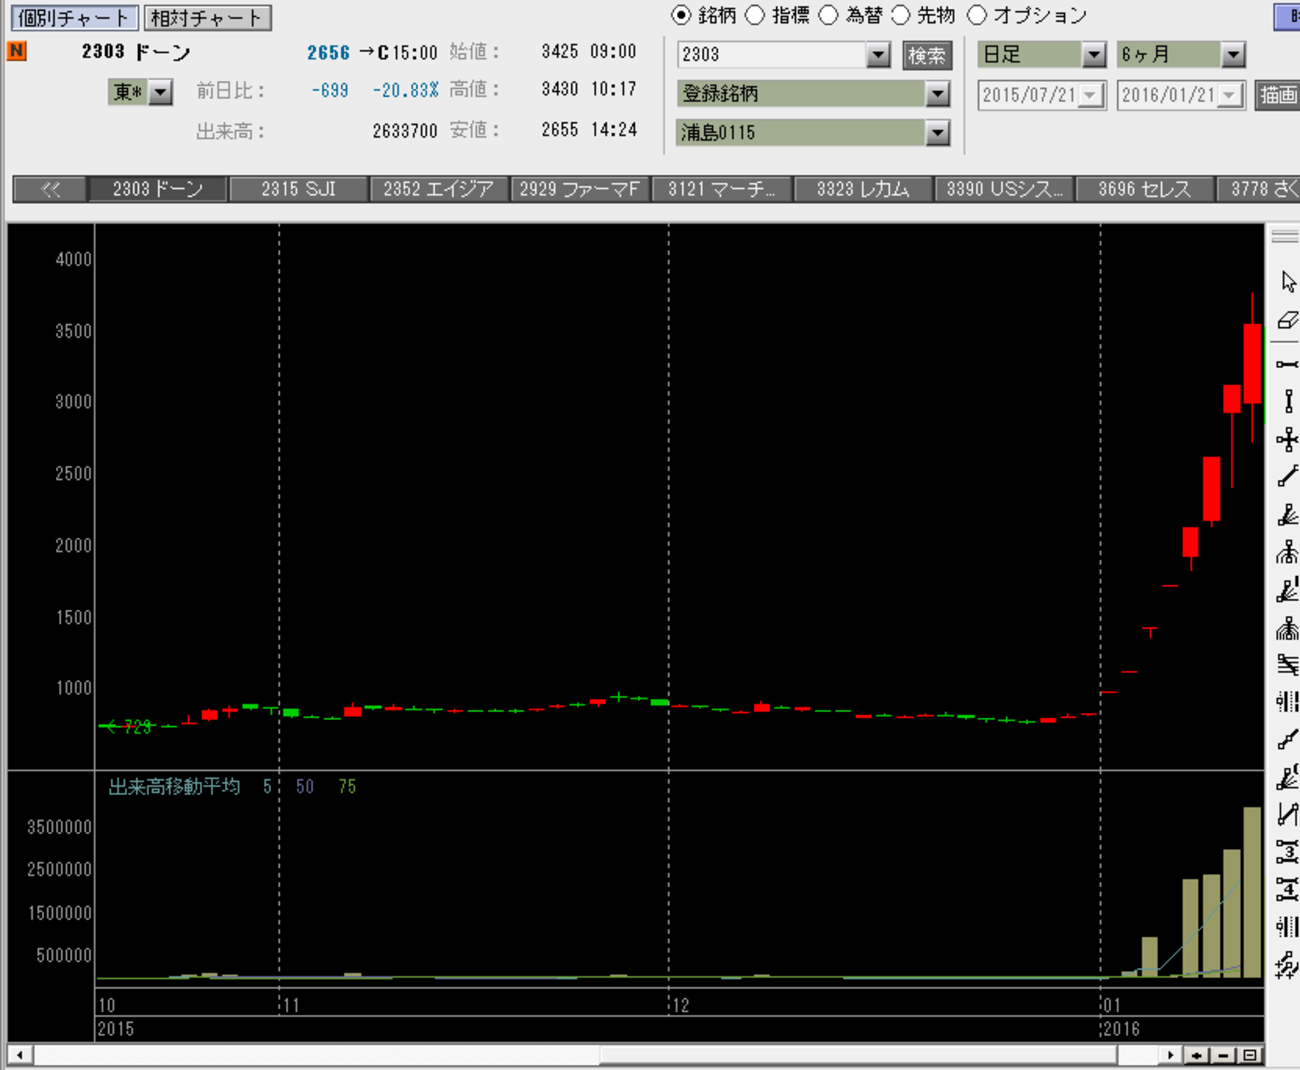Click the 3430 high price value
The height and width of the screenshot is (1070, 1300).
[x=560, y=89]
